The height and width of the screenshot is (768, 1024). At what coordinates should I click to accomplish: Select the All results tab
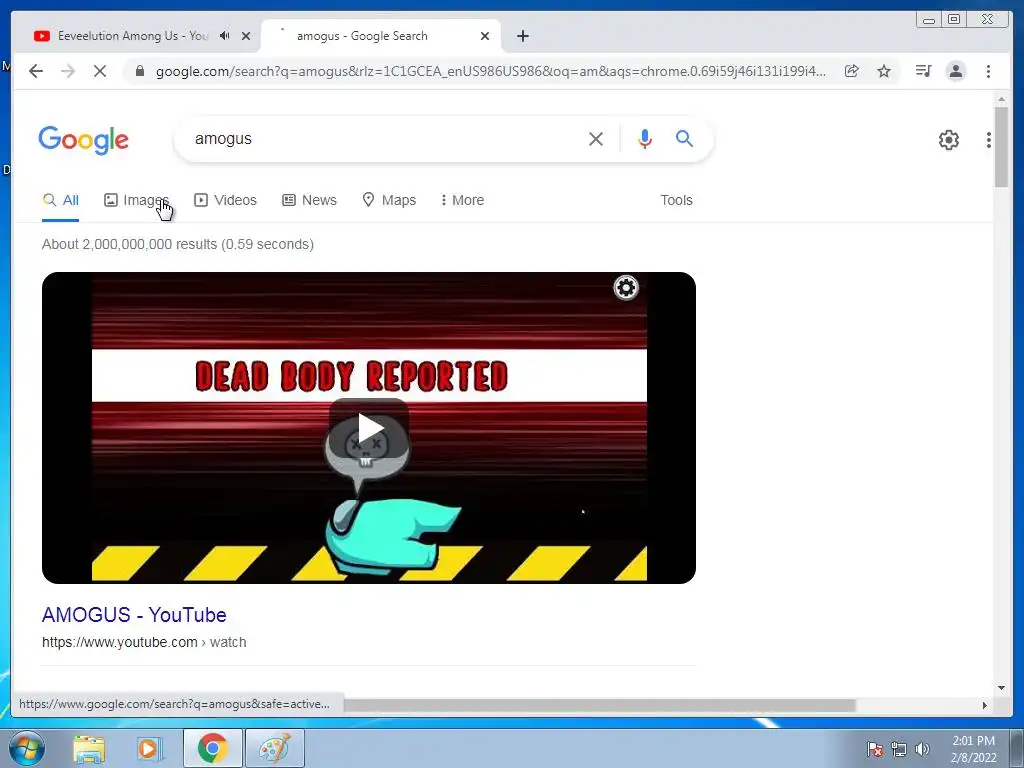coord(61,200)
